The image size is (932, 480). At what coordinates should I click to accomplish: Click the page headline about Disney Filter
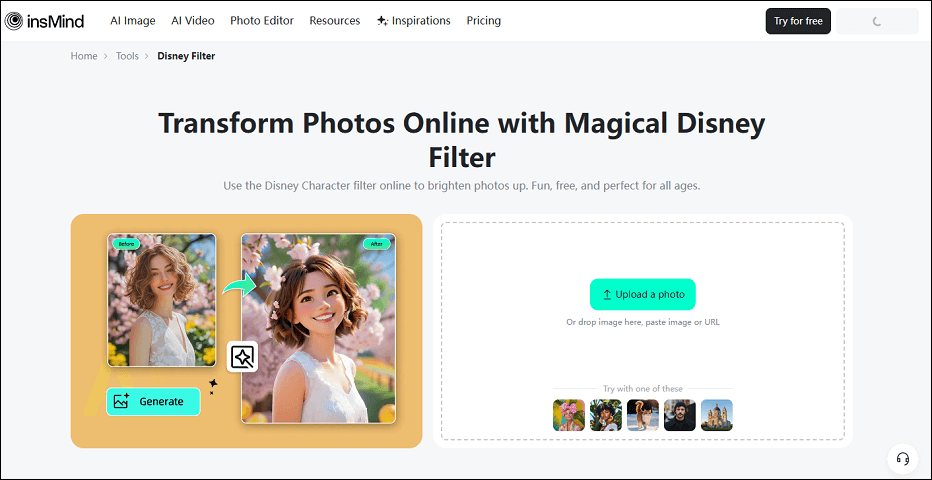[462, 140]
